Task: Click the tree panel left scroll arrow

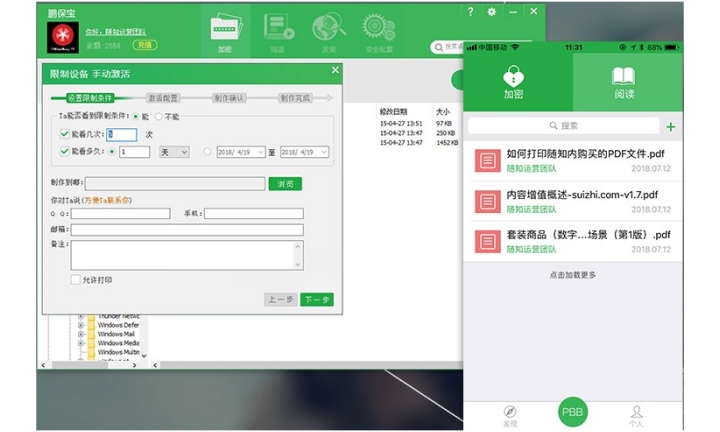Action: [43, 365]
